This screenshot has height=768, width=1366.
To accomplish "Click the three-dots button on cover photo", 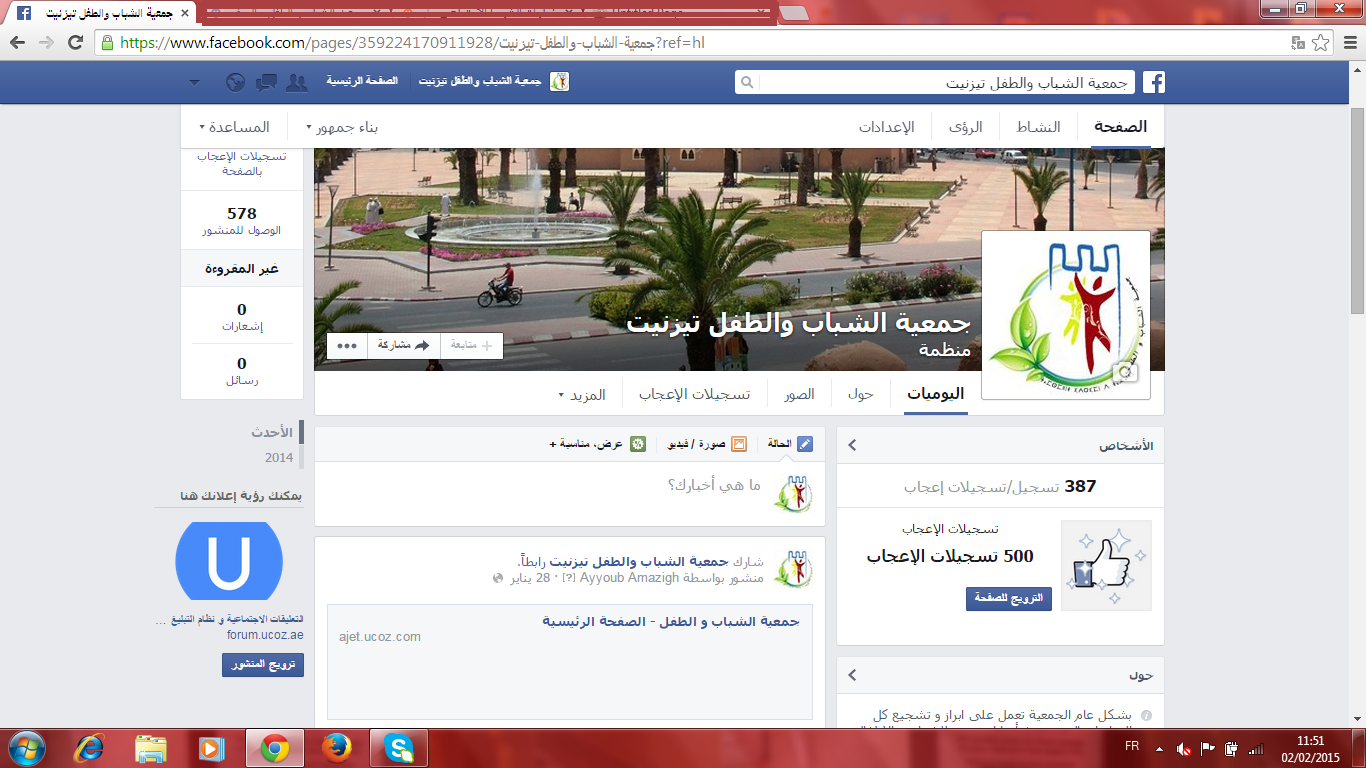I will point(347,345).
